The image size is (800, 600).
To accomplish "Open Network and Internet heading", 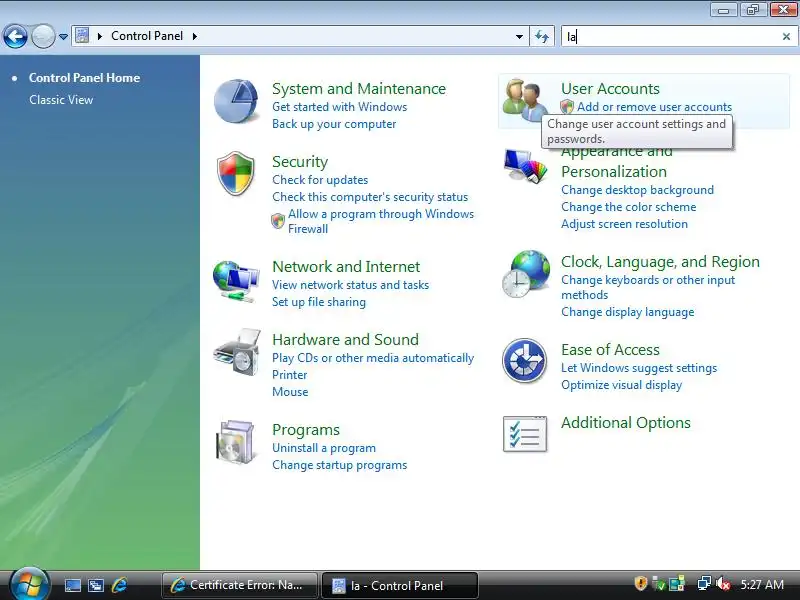I will (346, 267).
